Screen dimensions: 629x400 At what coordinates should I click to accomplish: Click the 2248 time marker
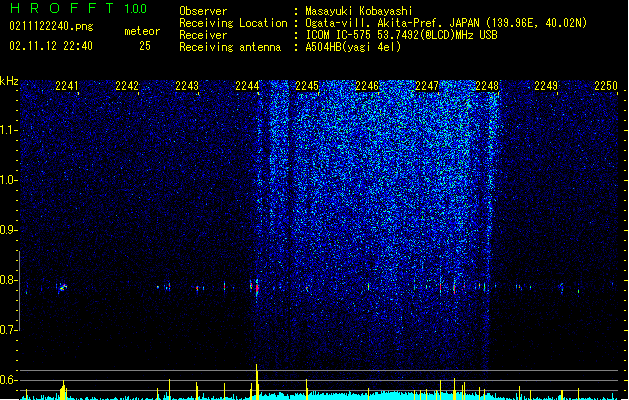point(487,86)
